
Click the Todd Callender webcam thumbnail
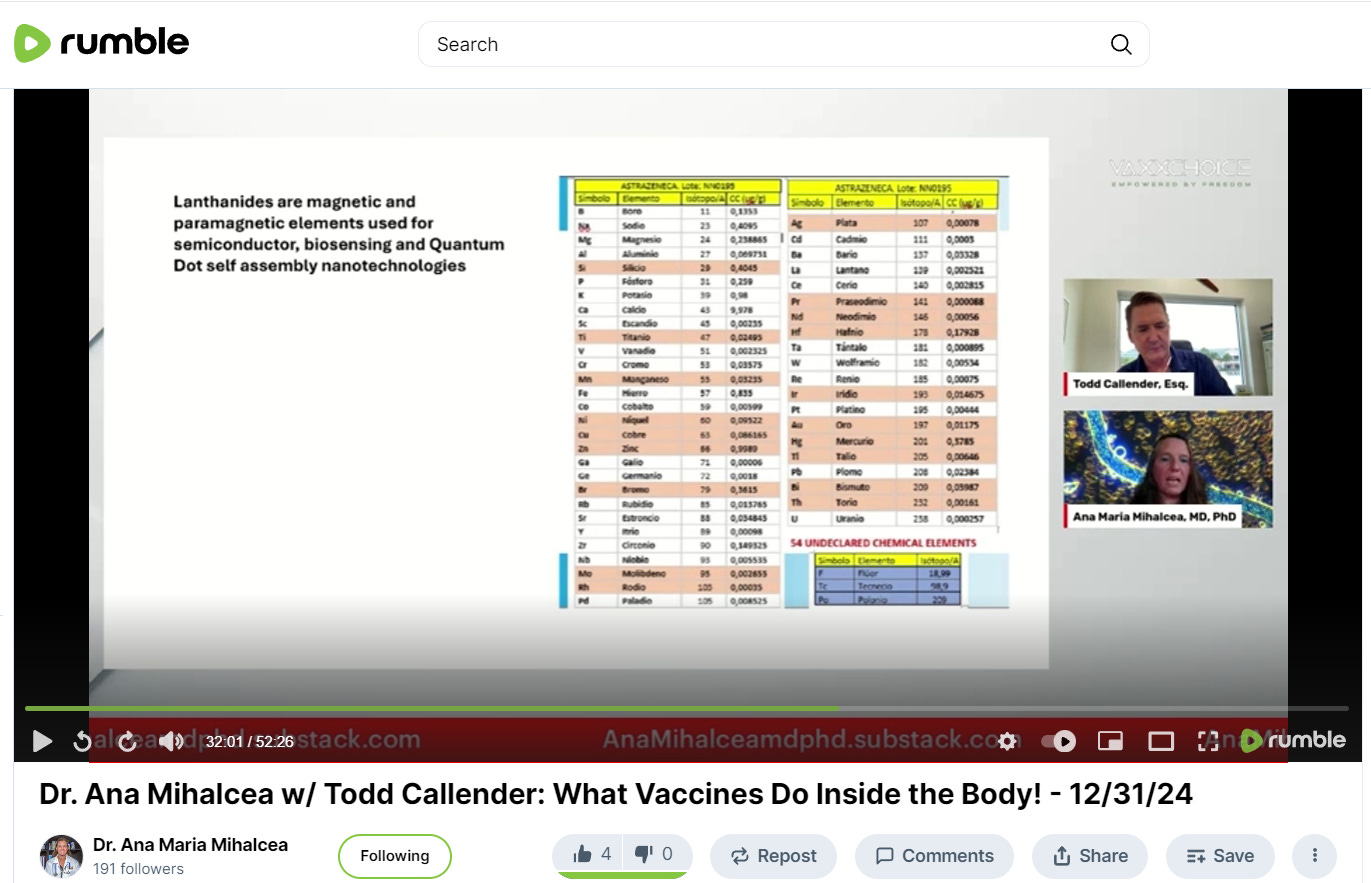point(1168,338)
